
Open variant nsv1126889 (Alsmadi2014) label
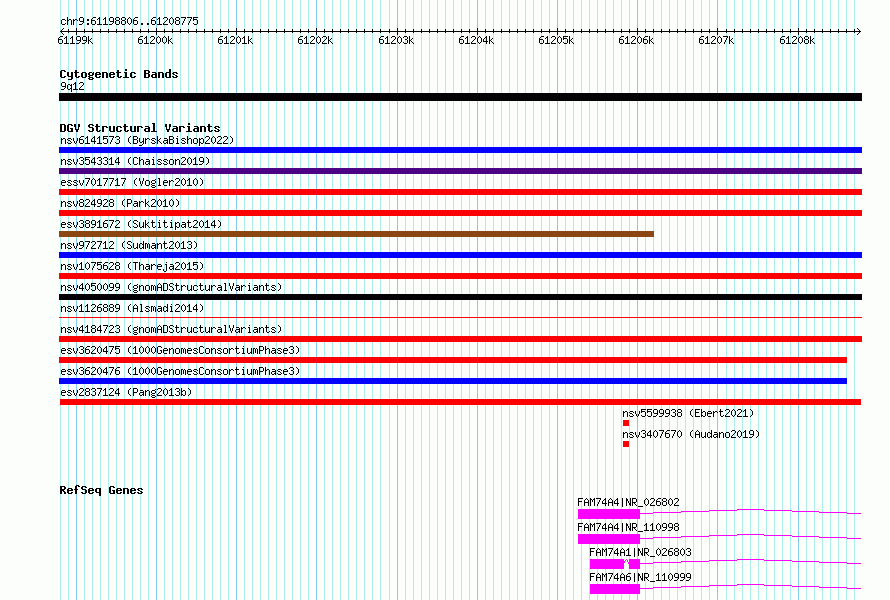click(132, 308)
